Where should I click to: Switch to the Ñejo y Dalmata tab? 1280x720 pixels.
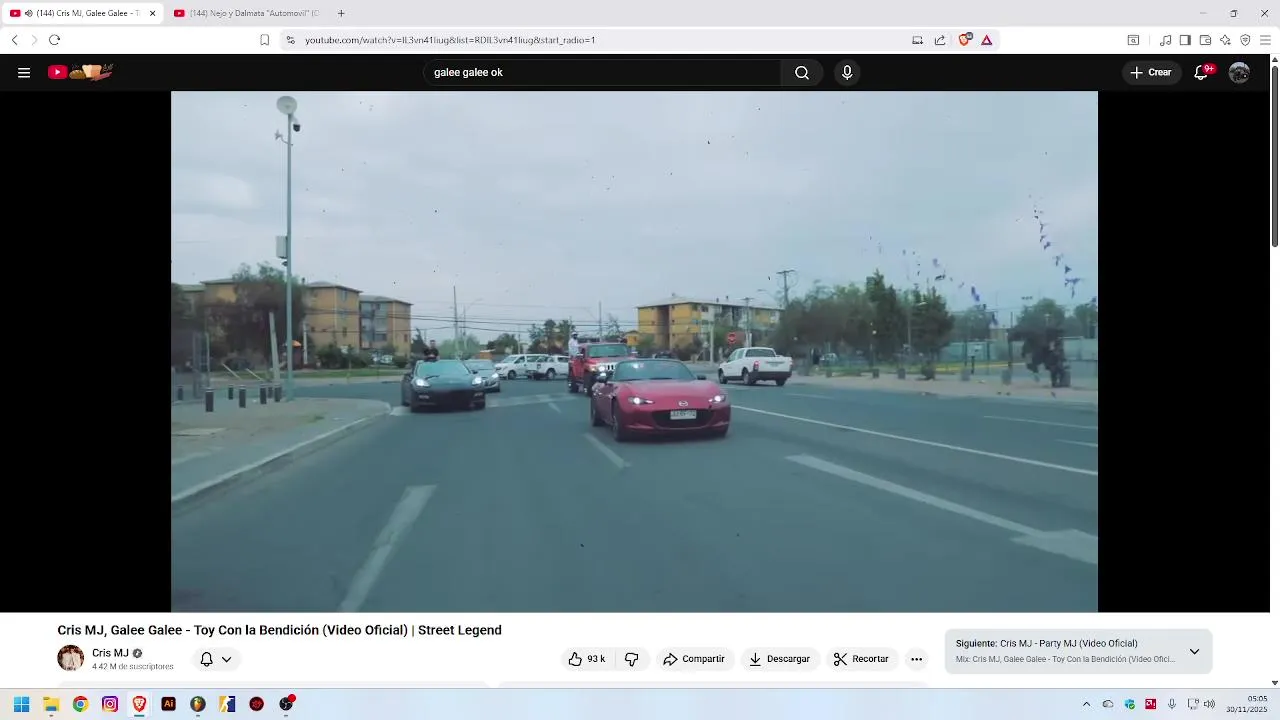[246, 13]
